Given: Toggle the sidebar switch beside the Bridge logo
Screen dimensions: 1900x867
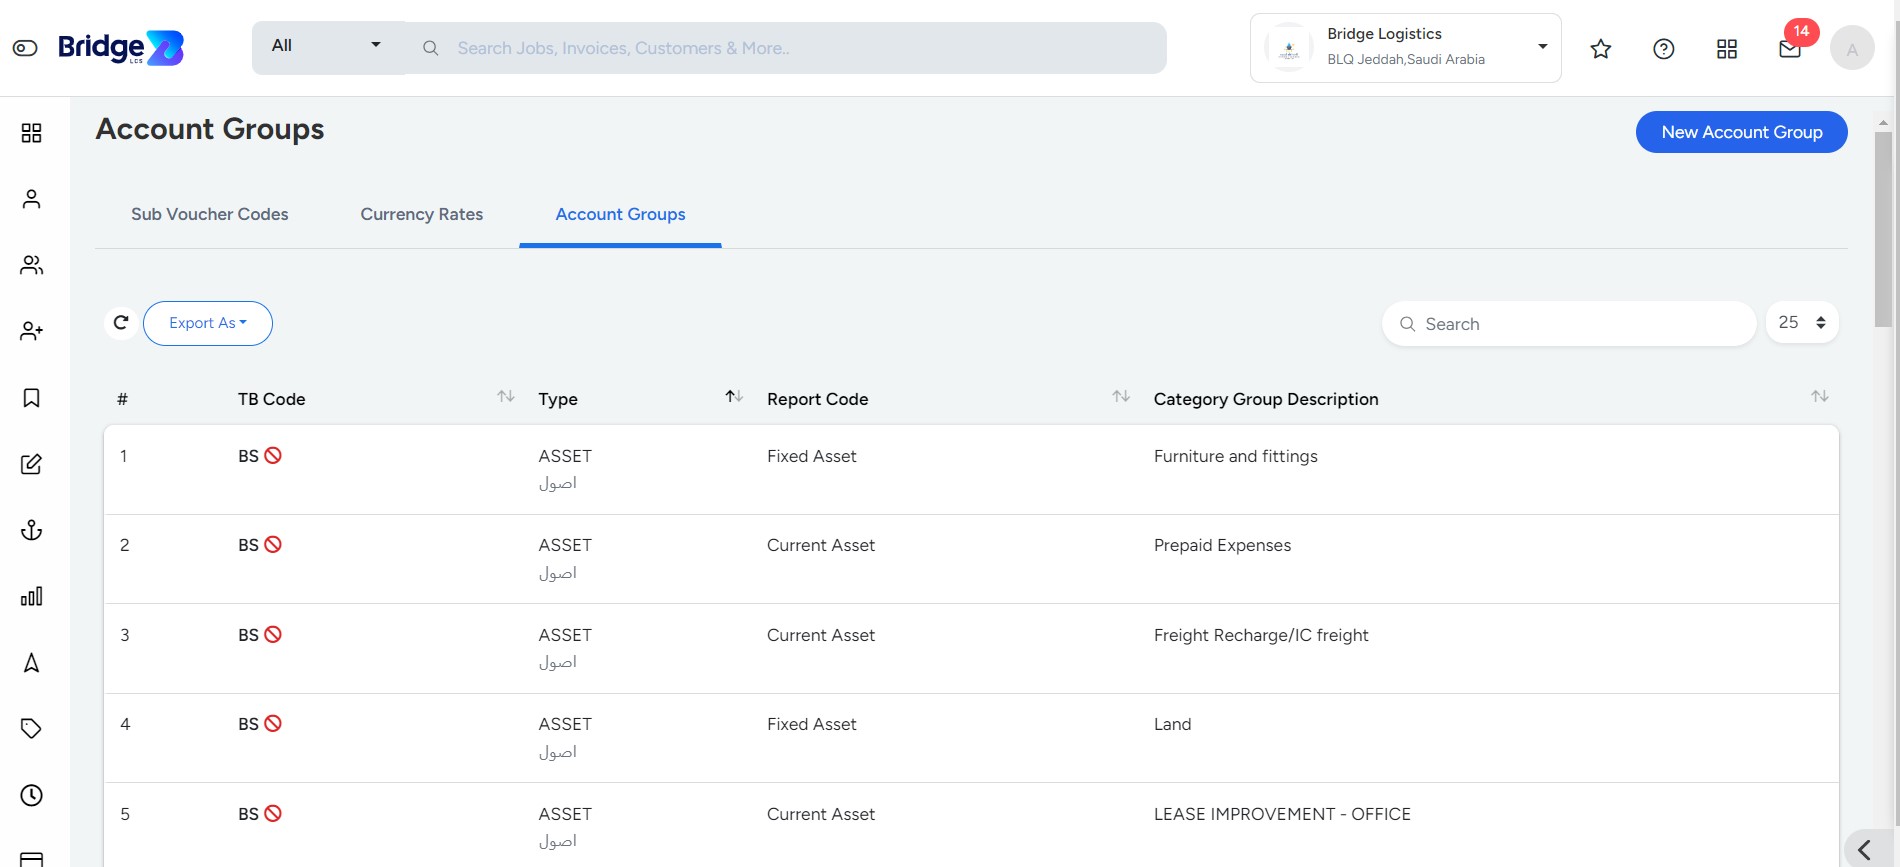Looking at the screenshot, I should coord(25,48).
